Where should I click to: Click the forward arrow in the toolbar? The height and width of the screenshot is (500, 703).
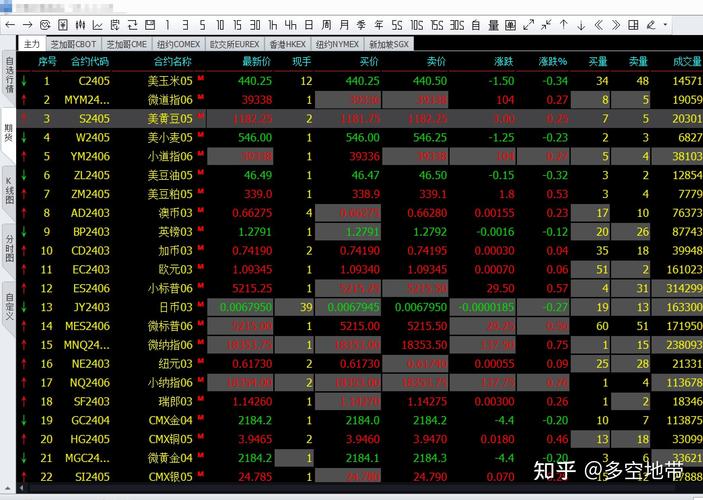(27, 24)
